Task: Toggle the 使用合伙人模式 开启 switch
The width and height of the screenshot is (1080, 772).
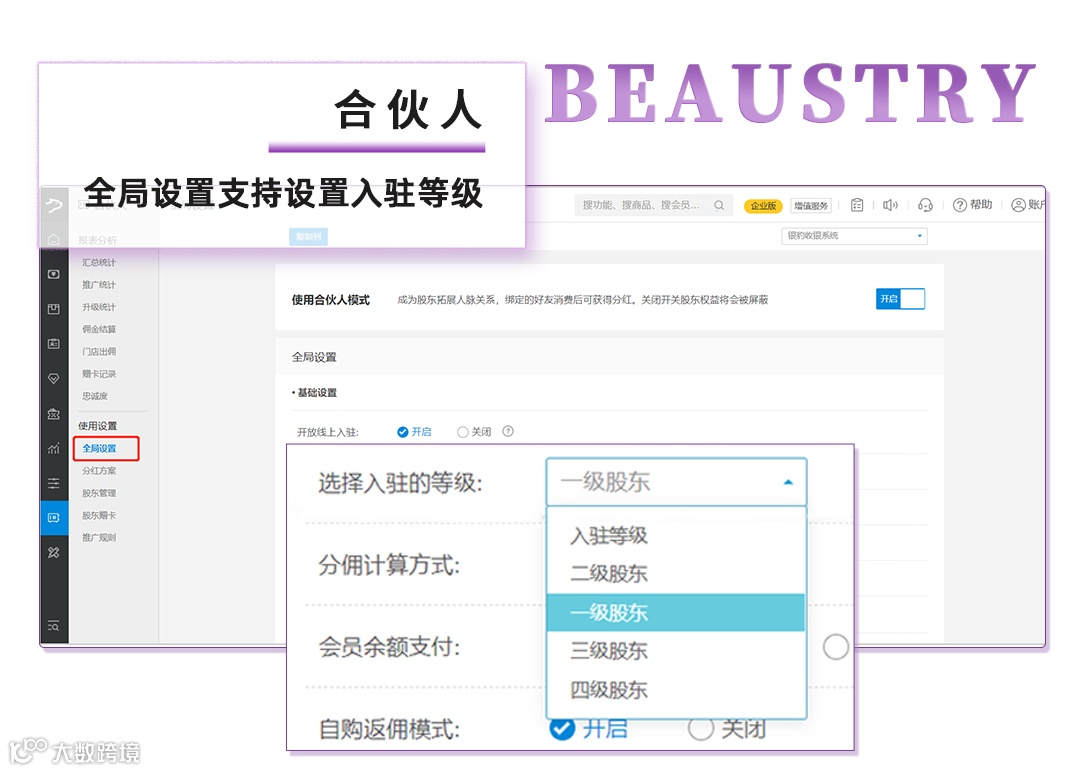Action: click(900, 299)
